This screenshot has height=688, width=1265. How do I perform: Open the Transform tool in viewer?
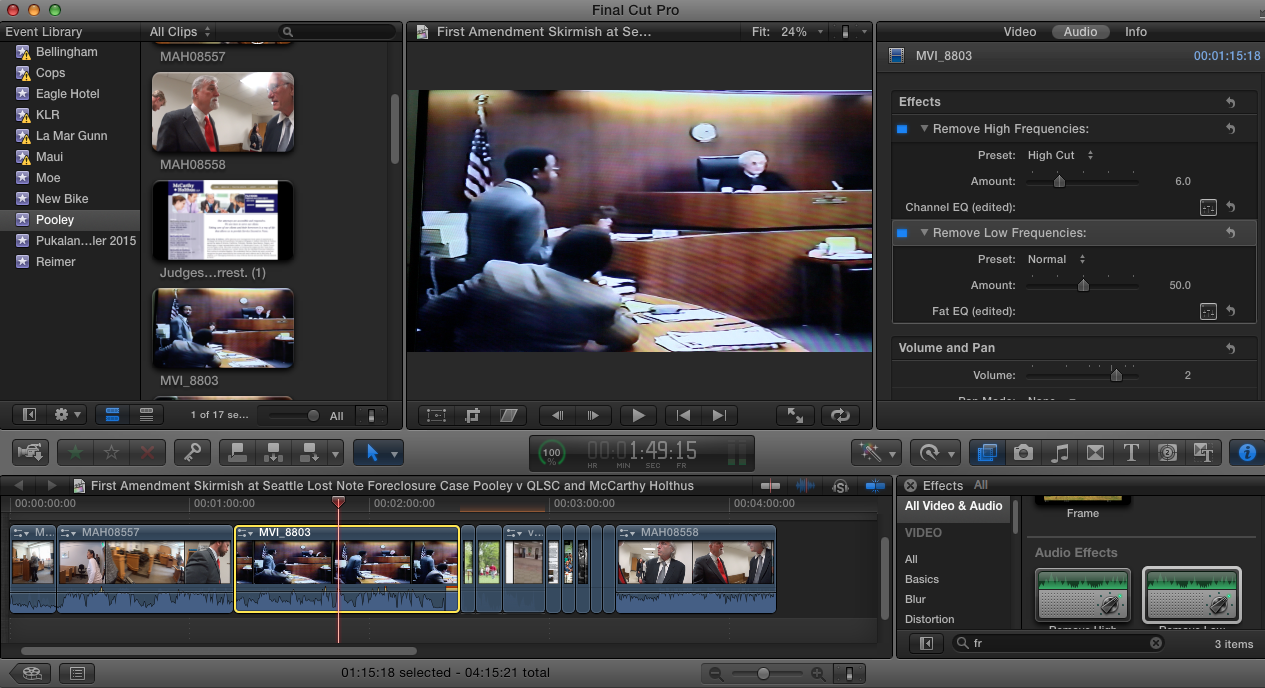point(437,415)
